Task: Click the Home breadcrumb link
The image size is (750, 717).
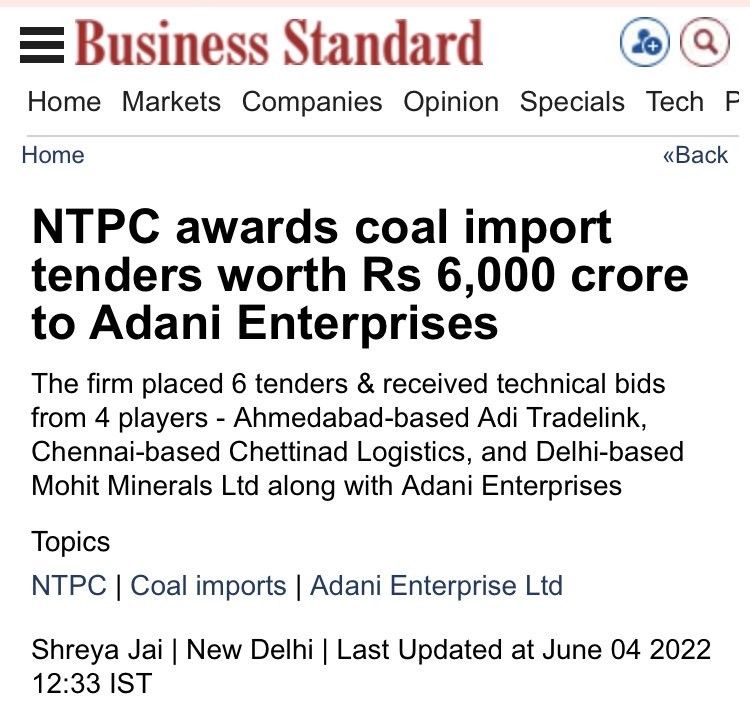Action: [53, 155]
